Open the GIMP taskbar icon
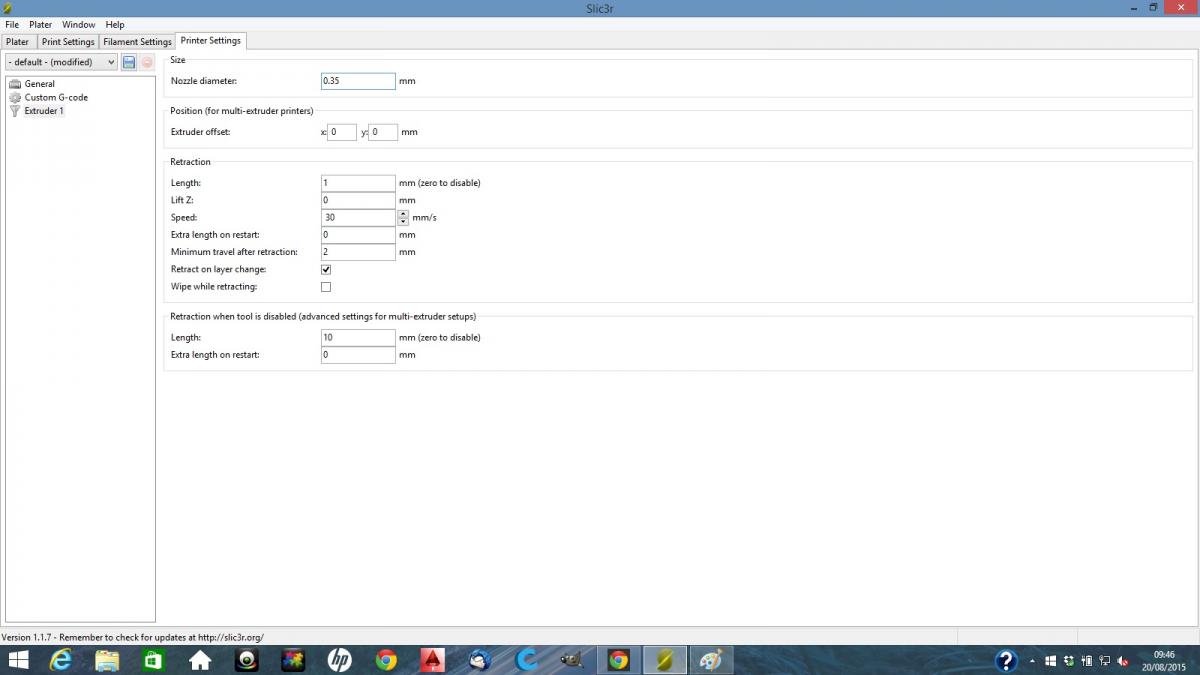This screenshot has height=675, width=1200. pos(572,660)
